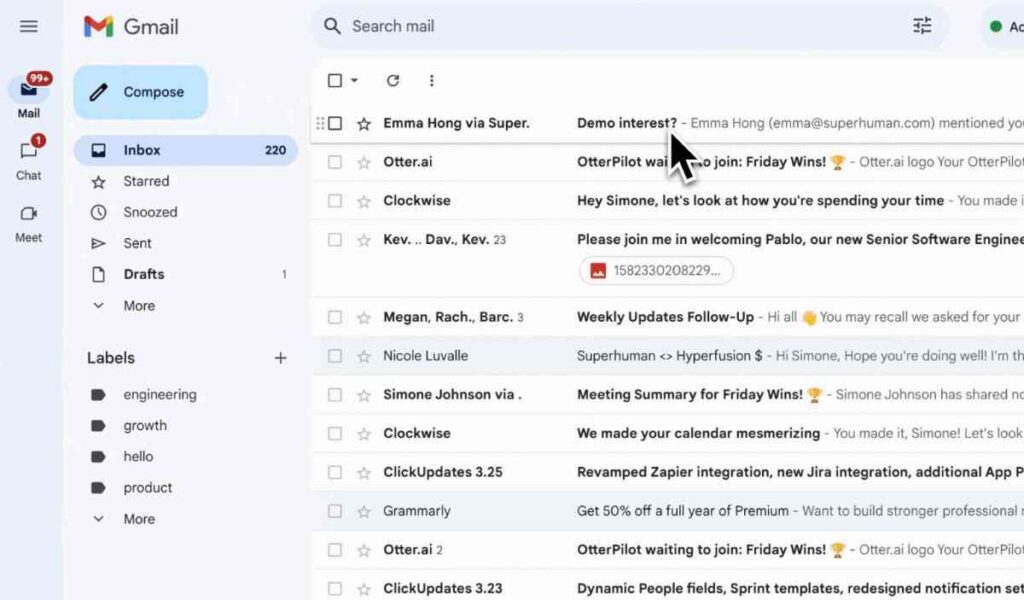
Task: Star the Clockwise 'calendar mesmerizing' email
Action: click(364, 434)
